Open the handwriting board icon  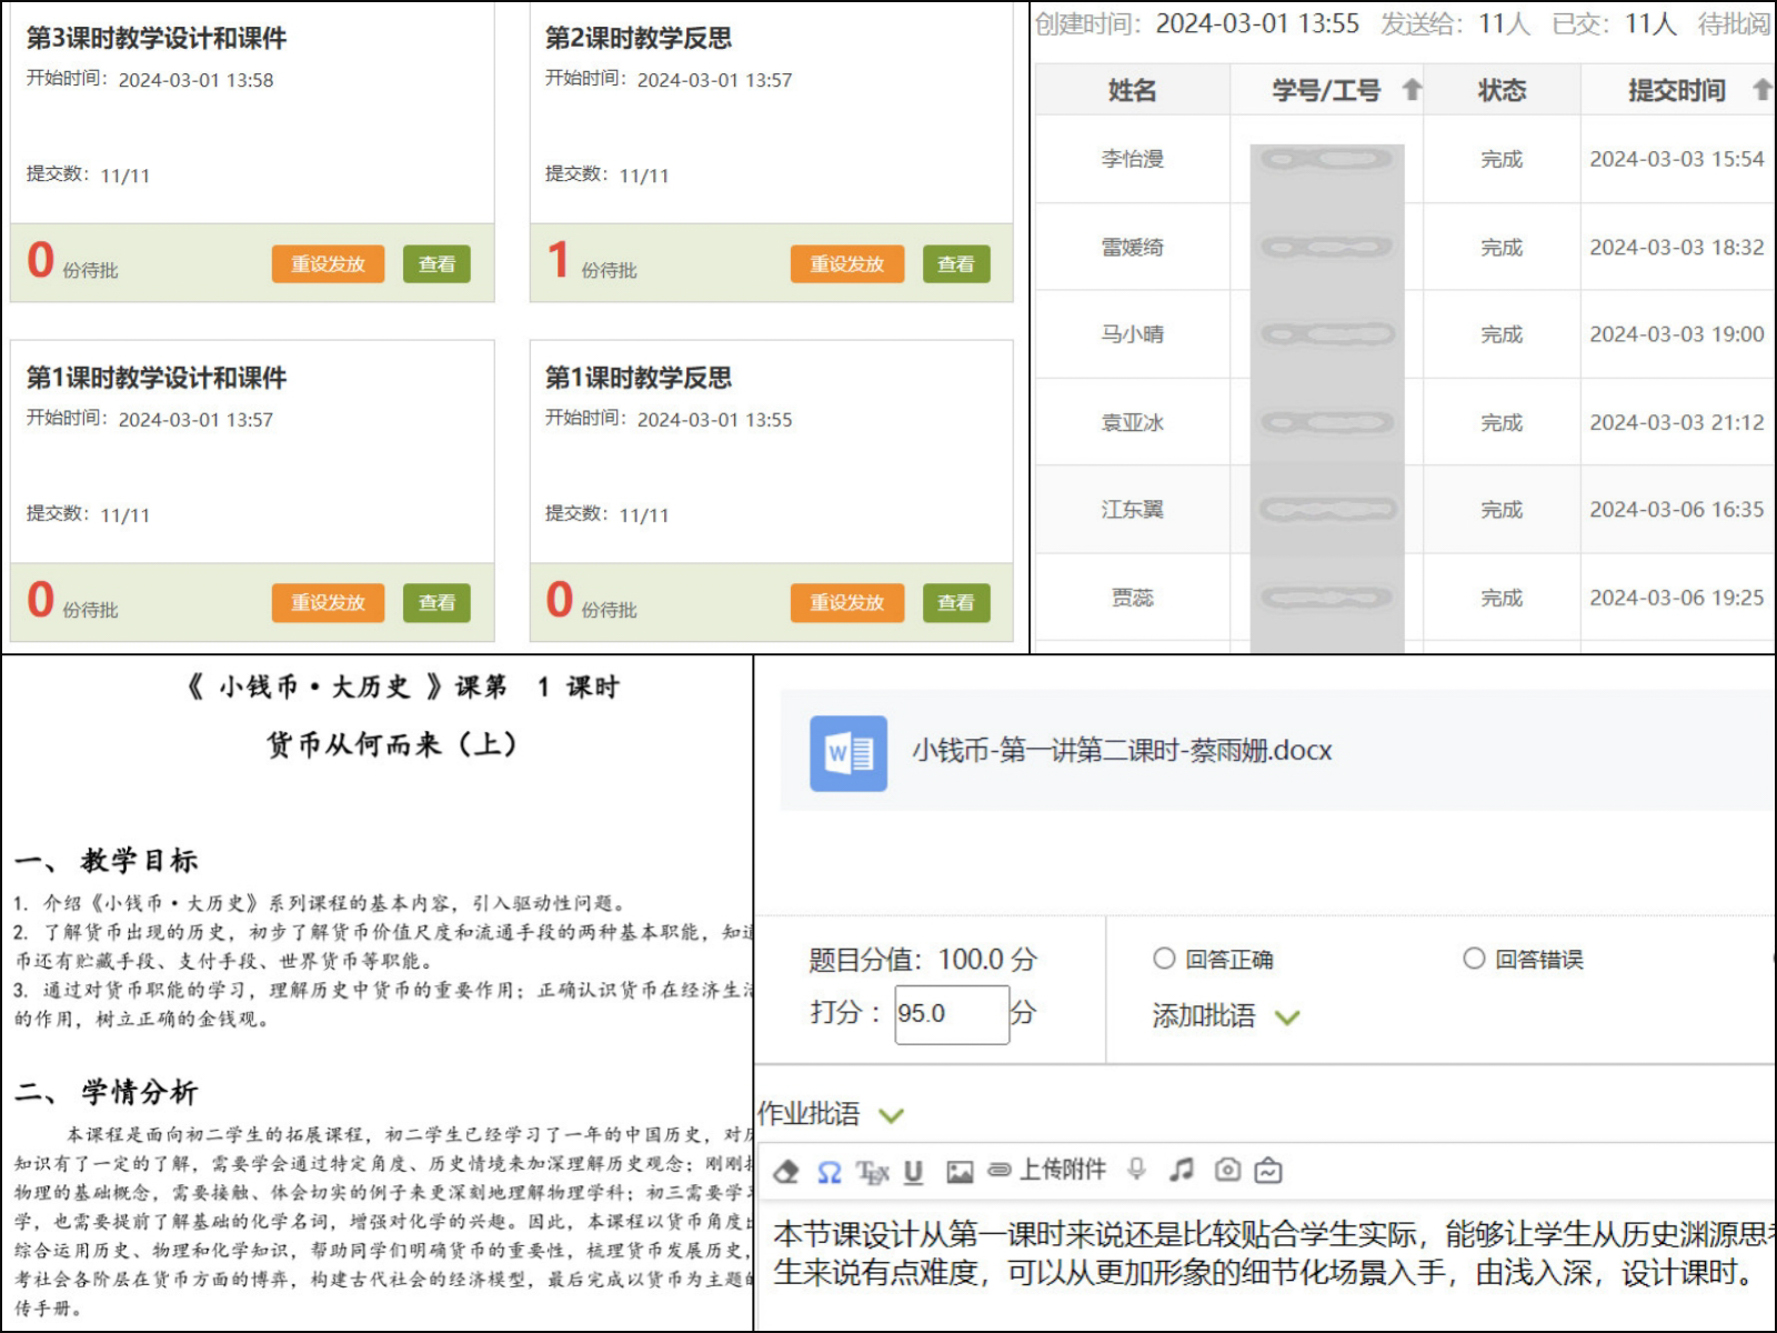coord(1269,1170)
